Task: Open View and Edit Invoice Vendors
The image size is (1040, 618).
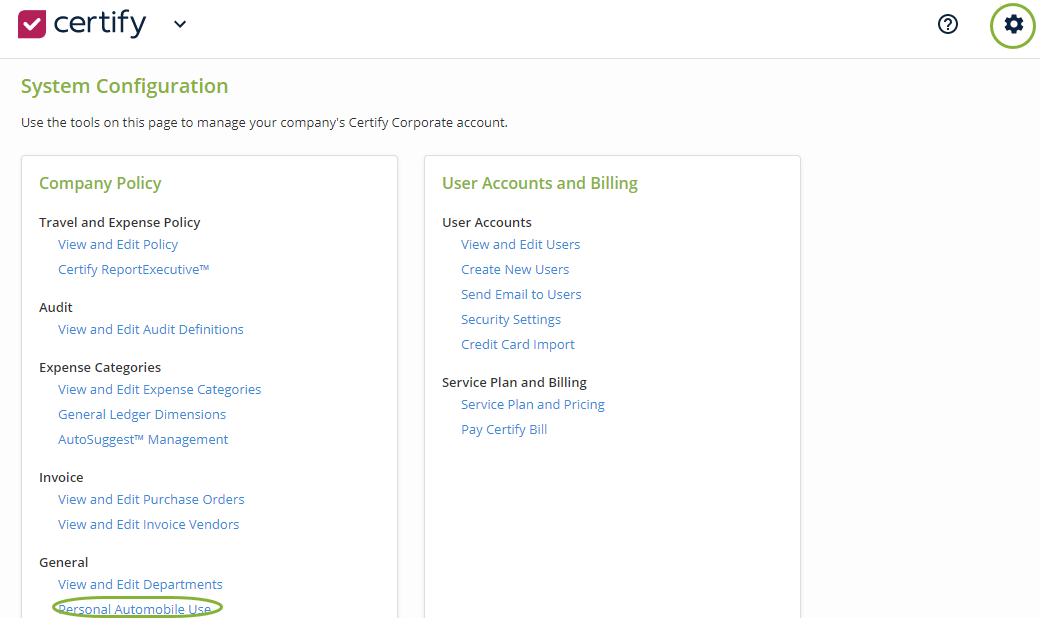Action: pos(149,525)
